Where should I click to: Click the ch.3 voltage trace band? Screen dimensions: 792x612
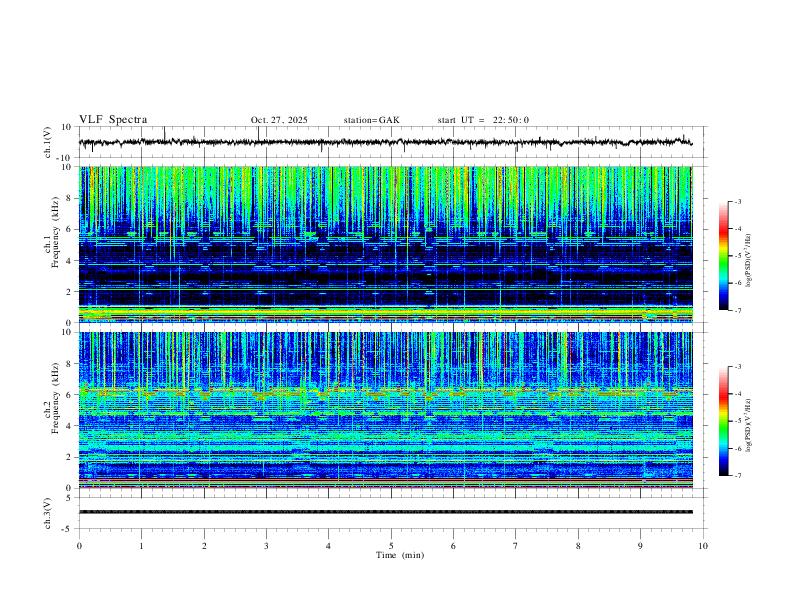(386, 512)
